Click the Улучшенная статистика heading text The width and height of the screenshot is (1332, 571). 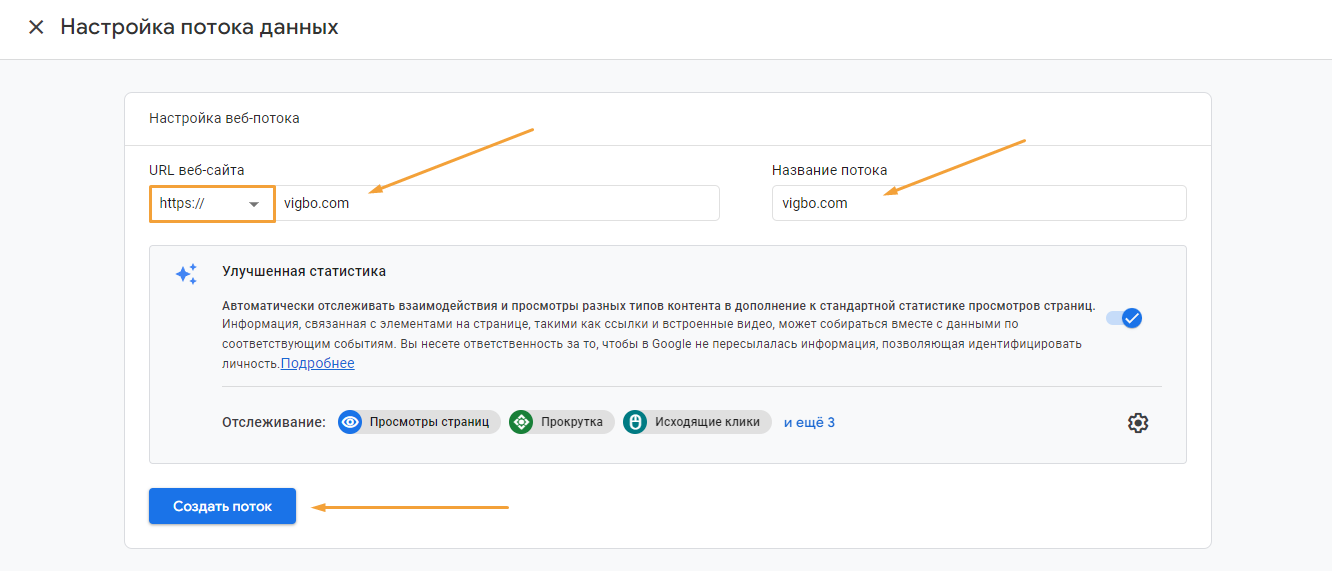click(x=304, y=271)
